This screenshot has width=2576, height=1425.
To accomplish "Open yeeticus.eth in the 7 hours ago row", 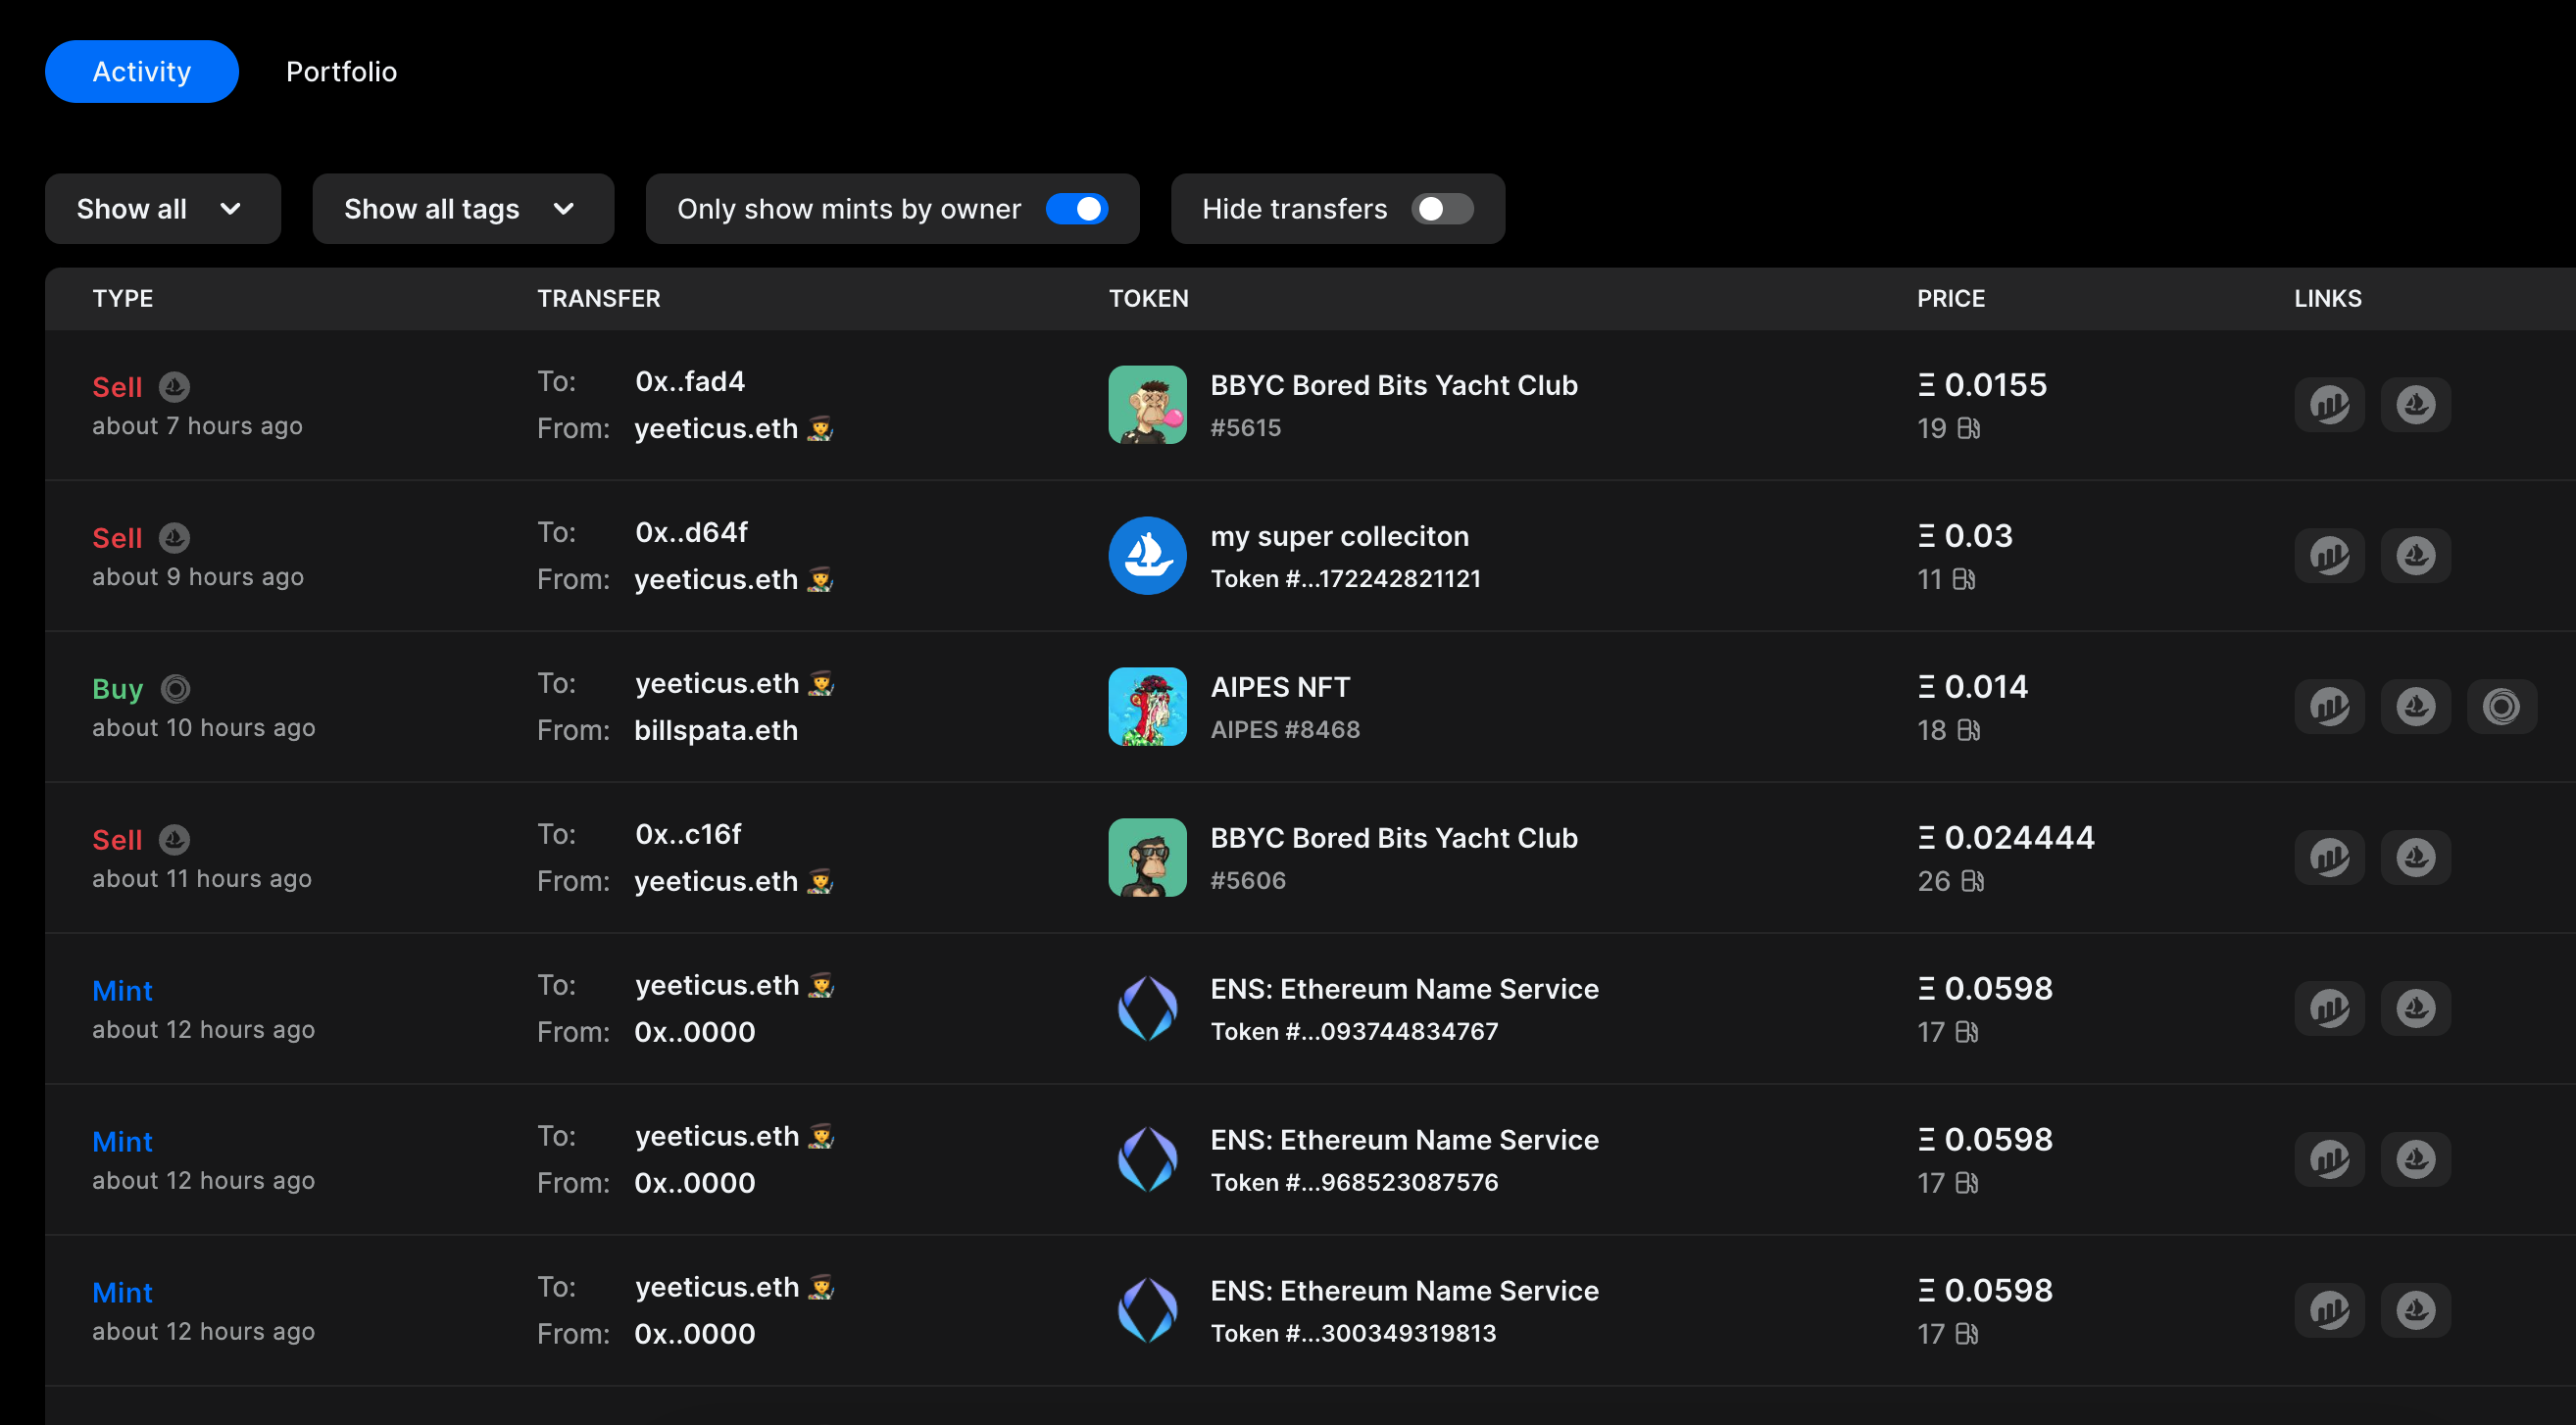I will 733,429.
